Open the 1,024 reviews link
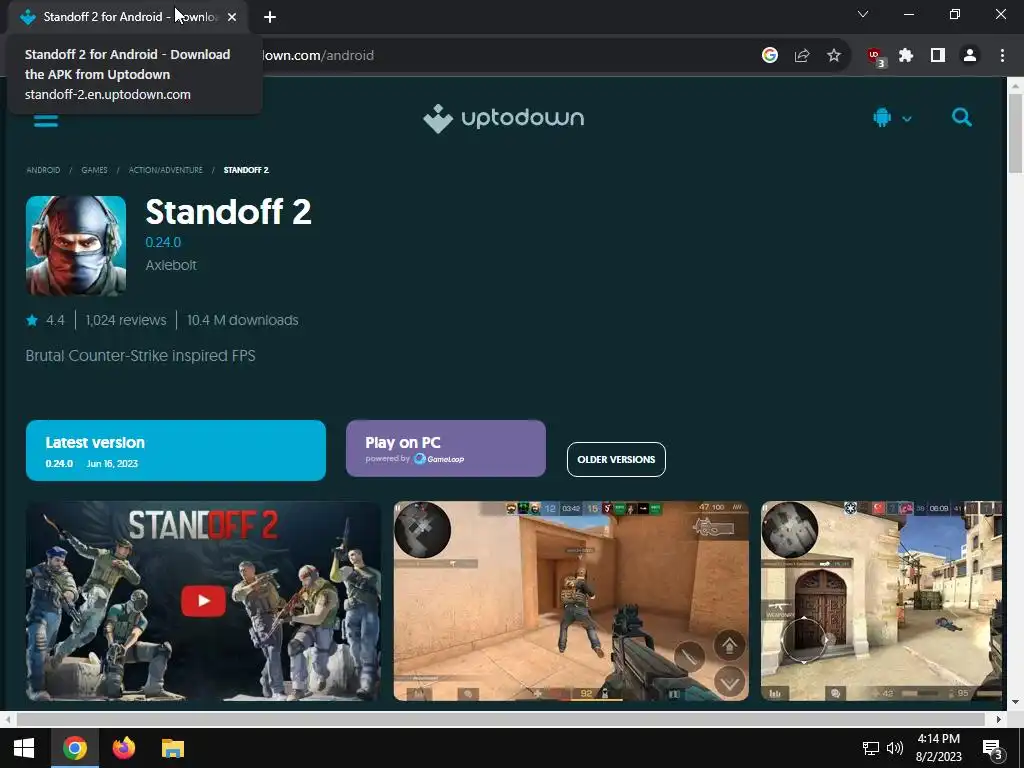1024x768 pixels. 126,320
